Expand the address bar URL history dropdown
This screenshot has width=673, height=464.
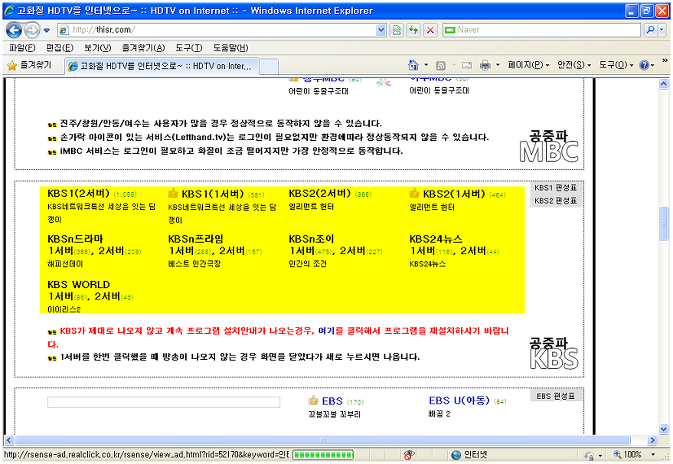pyautogui.click(x=381, y=30)
